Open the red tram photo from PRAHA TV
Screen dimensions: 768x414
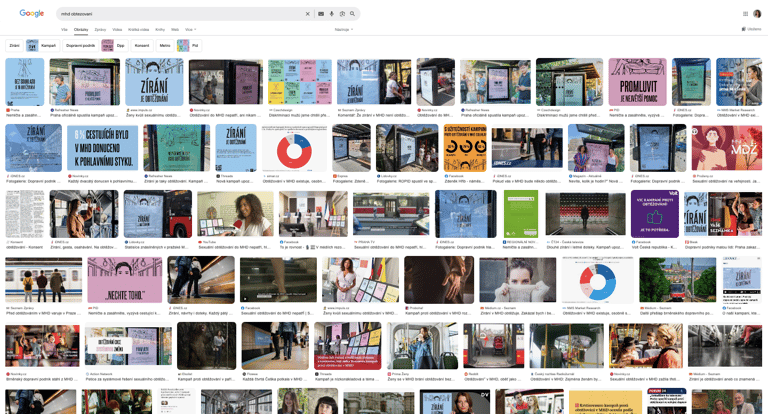391,214
